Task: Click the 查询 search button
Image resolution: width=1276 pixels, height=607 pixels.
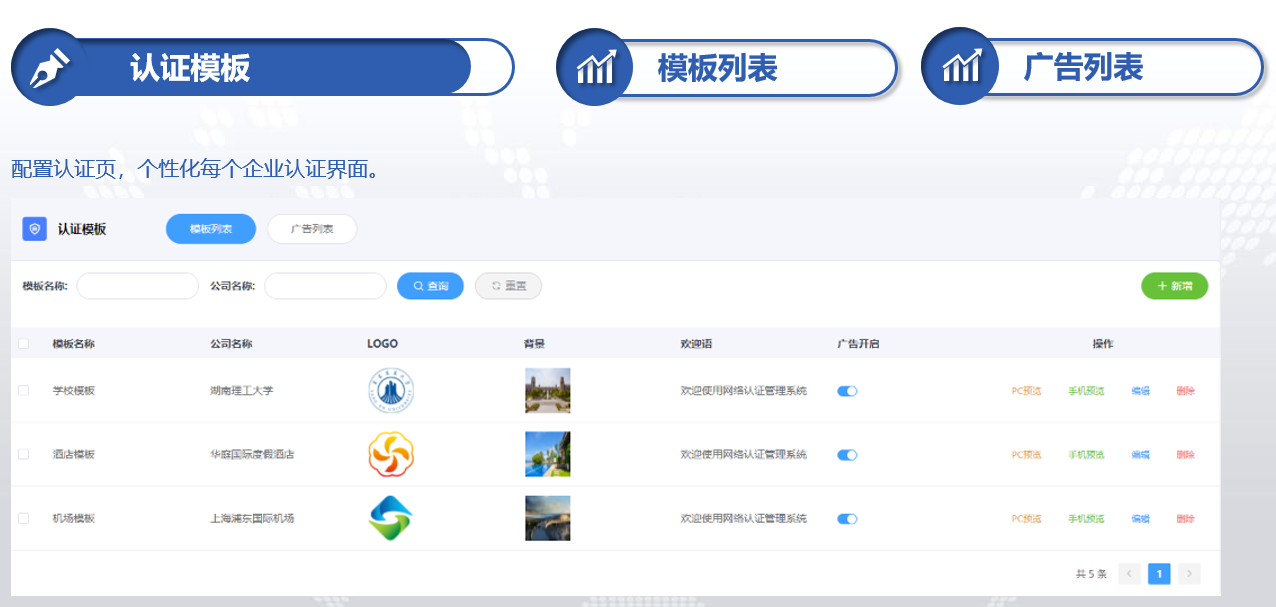Action: [x=430, y=286]
